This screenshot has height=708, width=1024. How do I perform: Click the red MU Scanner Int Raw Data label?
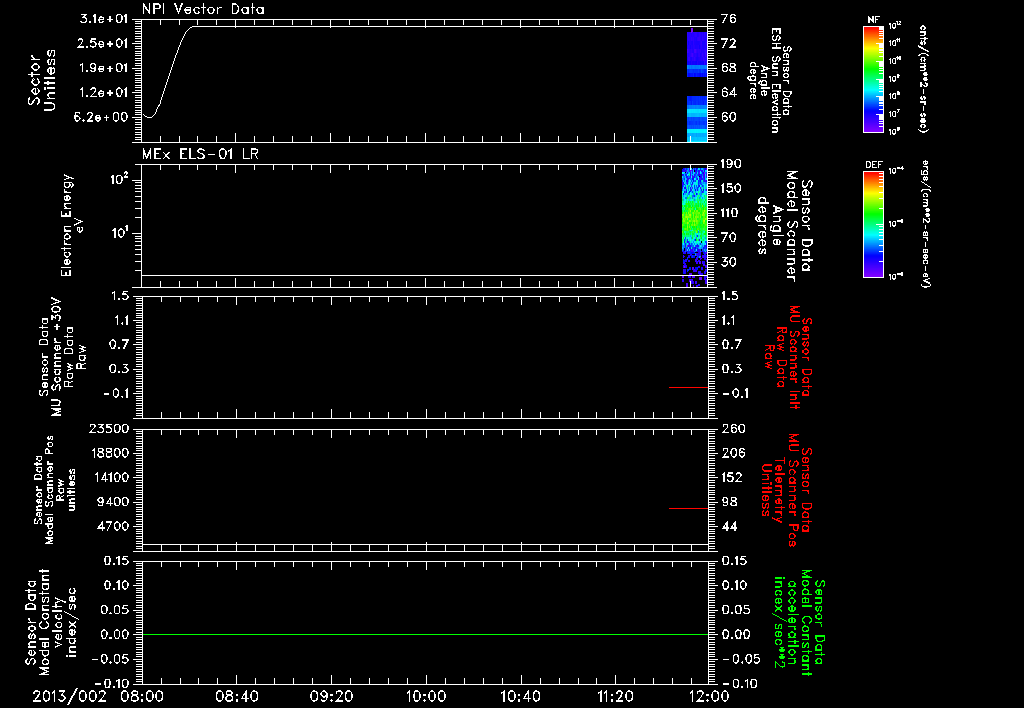787,357
